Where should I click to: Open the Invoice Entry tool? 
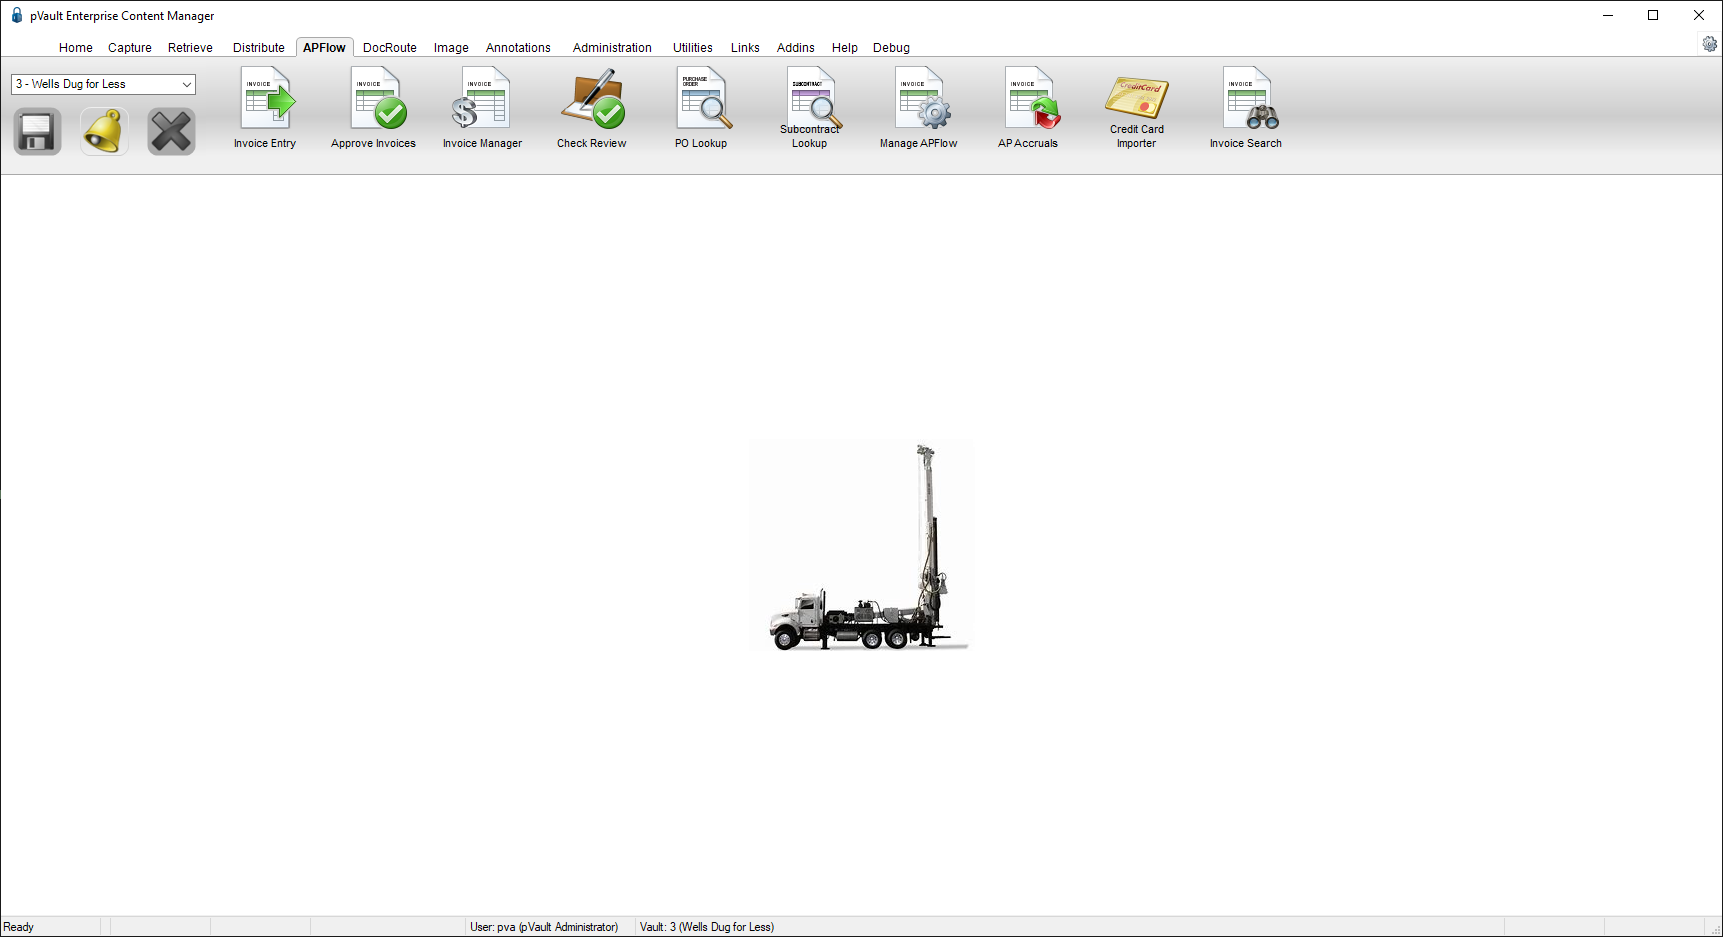pyautogui.click(x=265, y=108)
